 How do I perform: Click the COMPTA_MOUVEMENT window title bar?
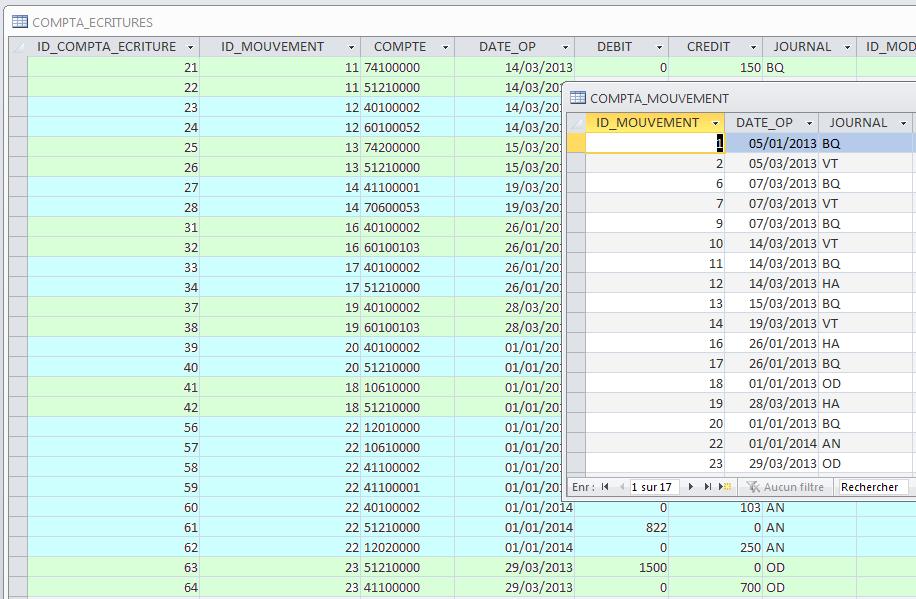click(x=739, y=98)
